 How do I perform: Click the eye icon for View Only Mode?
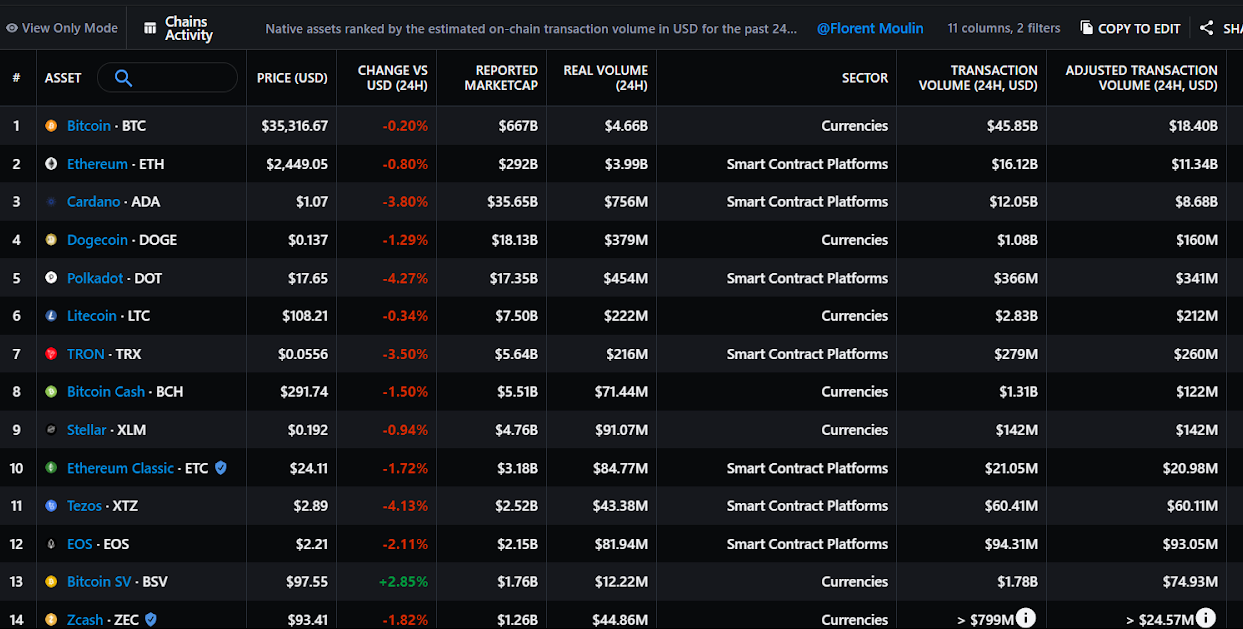[x=12, y=28]
